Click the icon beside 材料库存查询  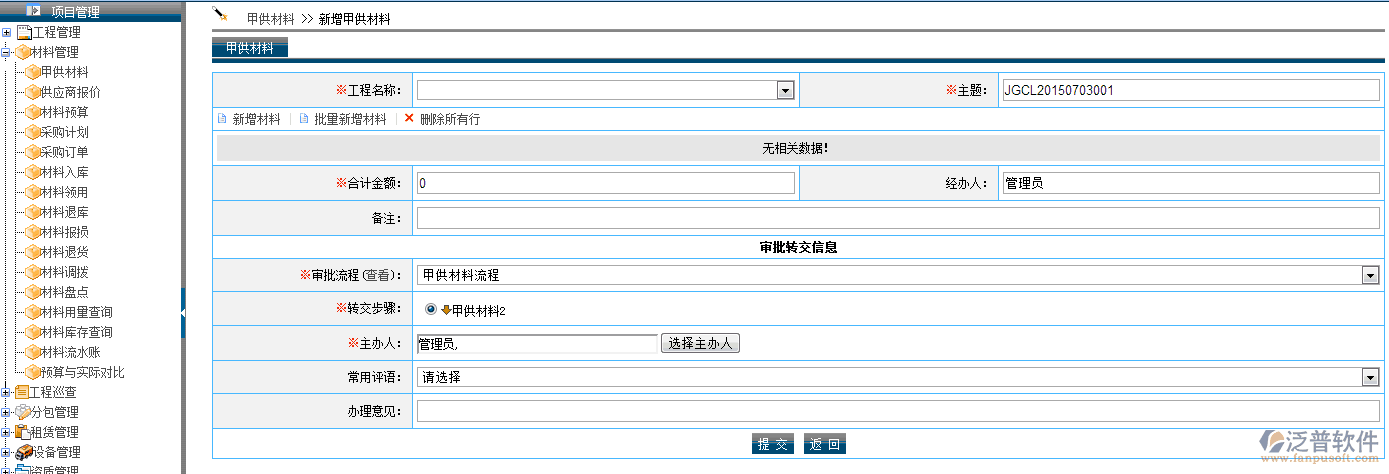pos(33,332)
